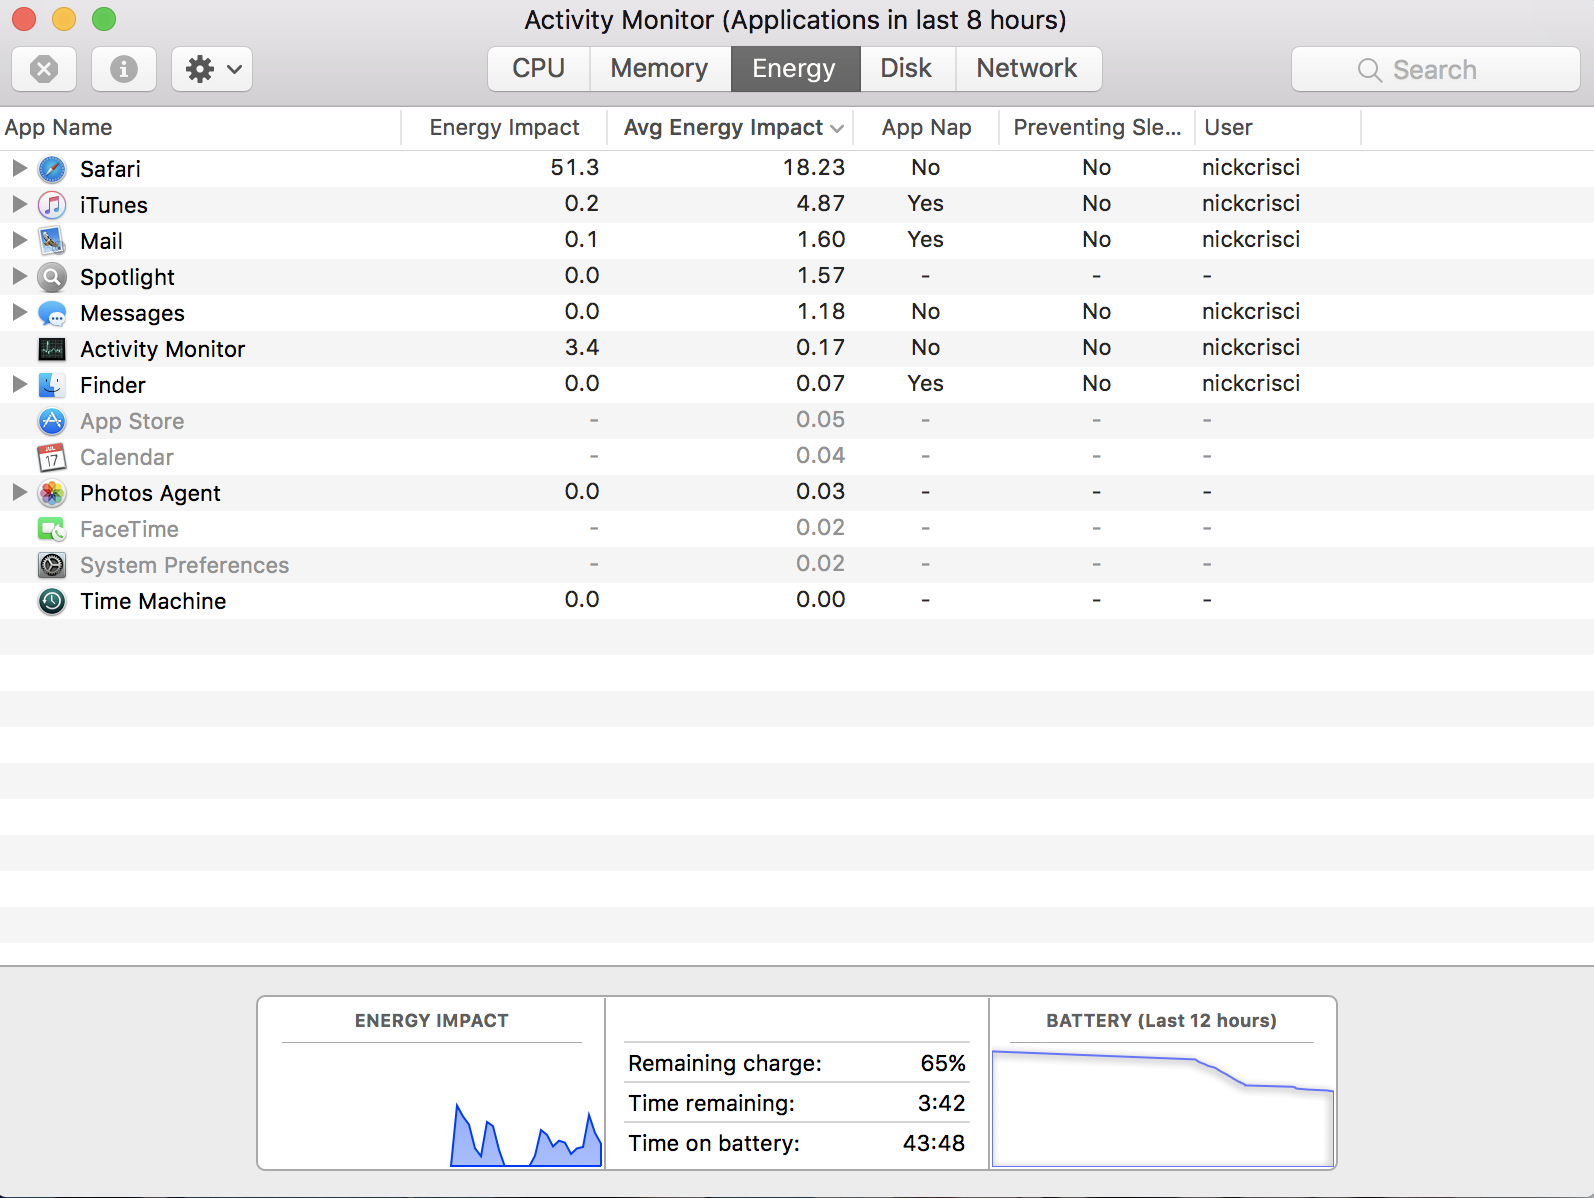Image resolution: width=1594 pixels, height=1198 pixels.
Task: Expand the iTunes process row
Action: tap(19, 204)
